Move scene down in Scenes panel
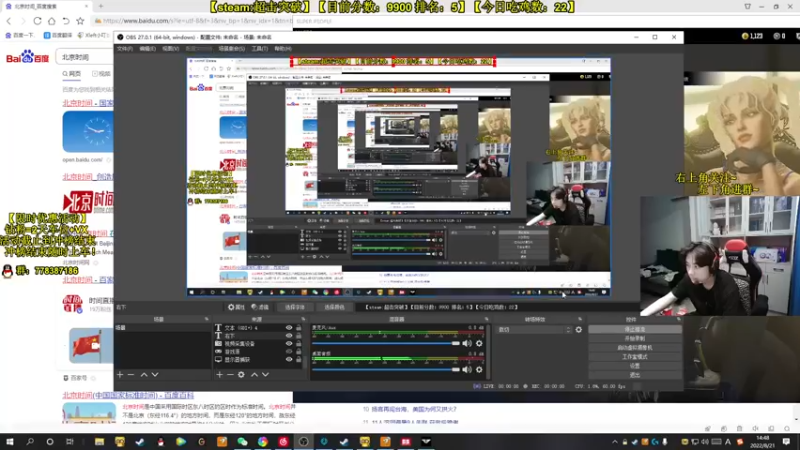Screen dimensions: 800x450 pyautogui.click(x=155, y=374)
